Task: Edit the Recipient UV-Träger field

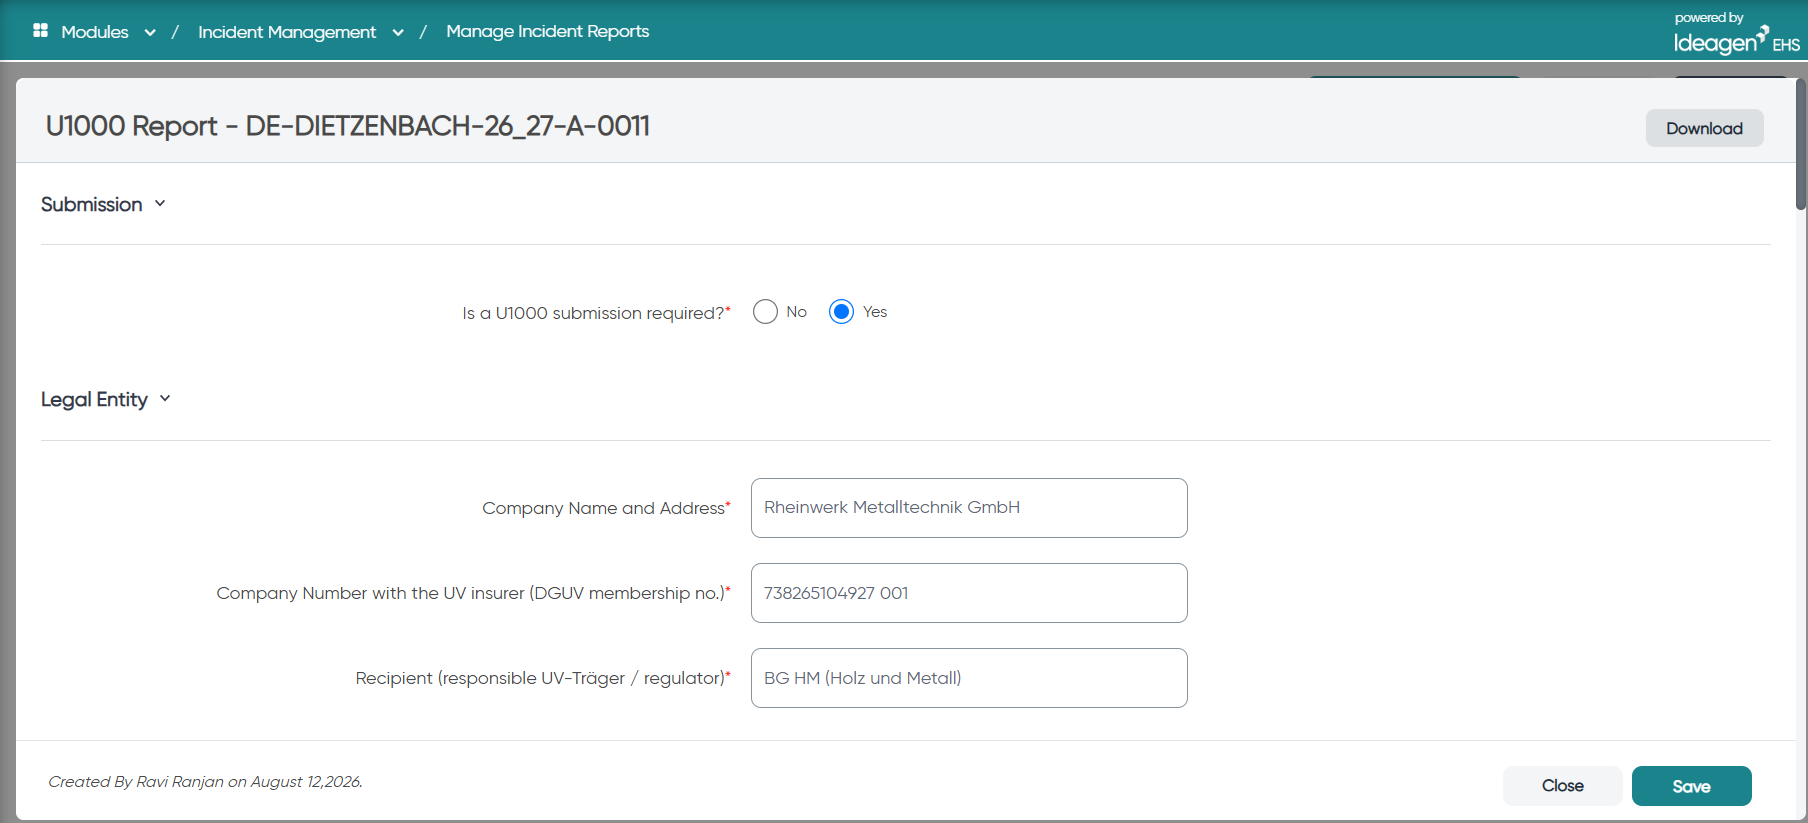Action: (x=969, y=678)
